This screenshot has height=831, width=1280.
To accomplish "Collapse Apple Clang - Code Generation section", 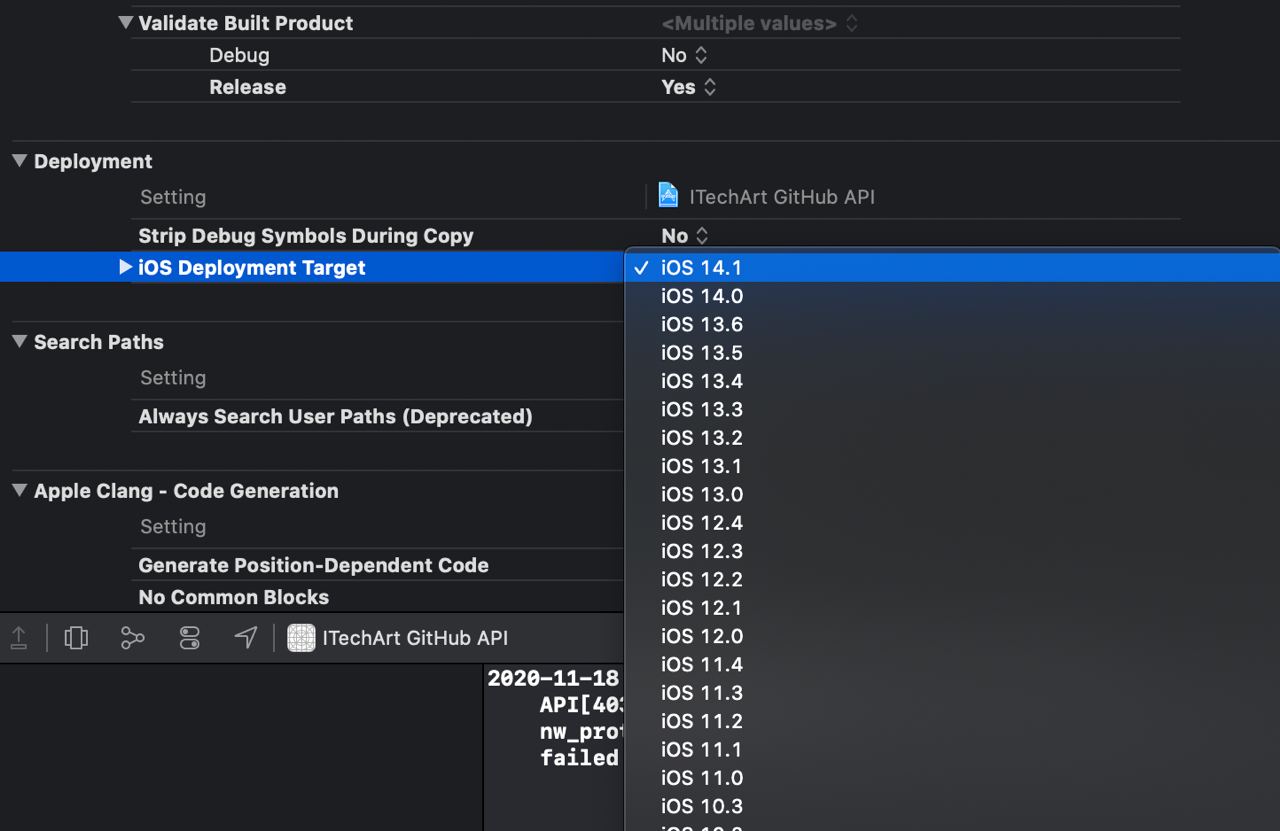I will click(x=20, y=490).
